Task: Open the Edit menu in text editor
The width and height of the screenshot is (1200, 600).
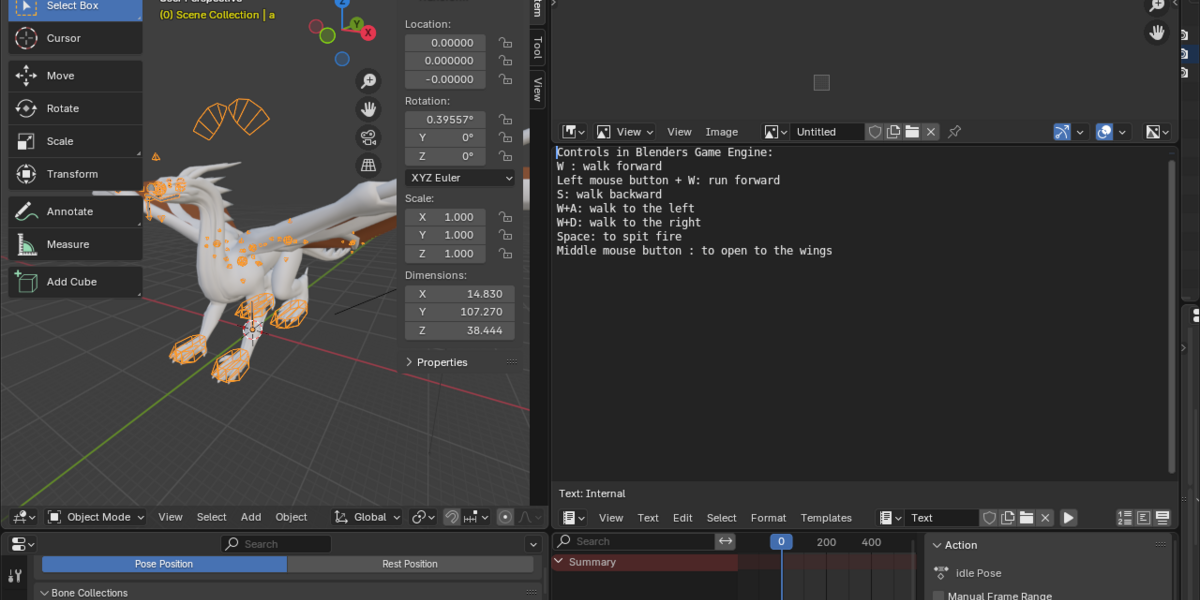Action: click(x=683, y=518)
